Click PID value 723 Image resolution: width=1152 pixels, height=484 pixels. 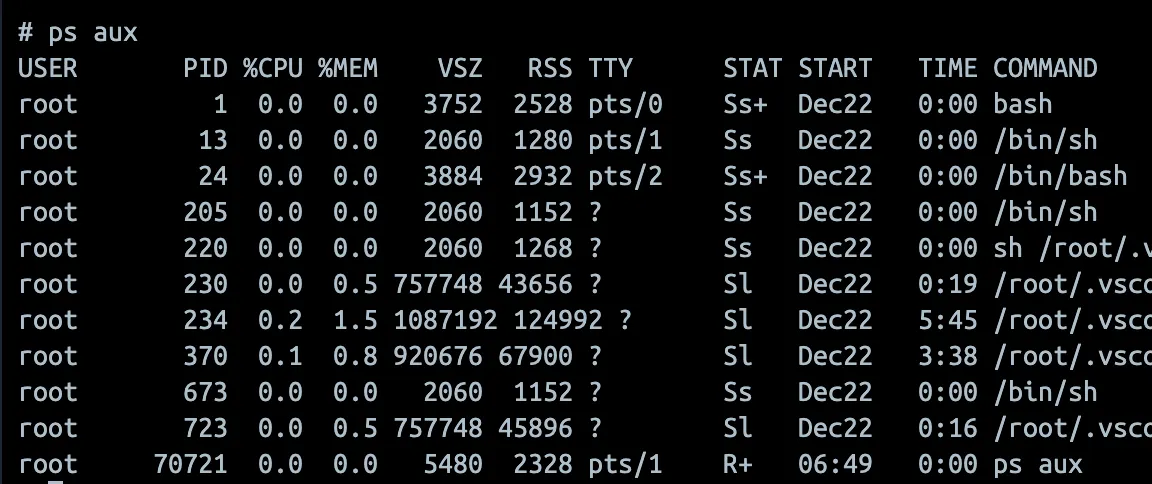point(206,428)
